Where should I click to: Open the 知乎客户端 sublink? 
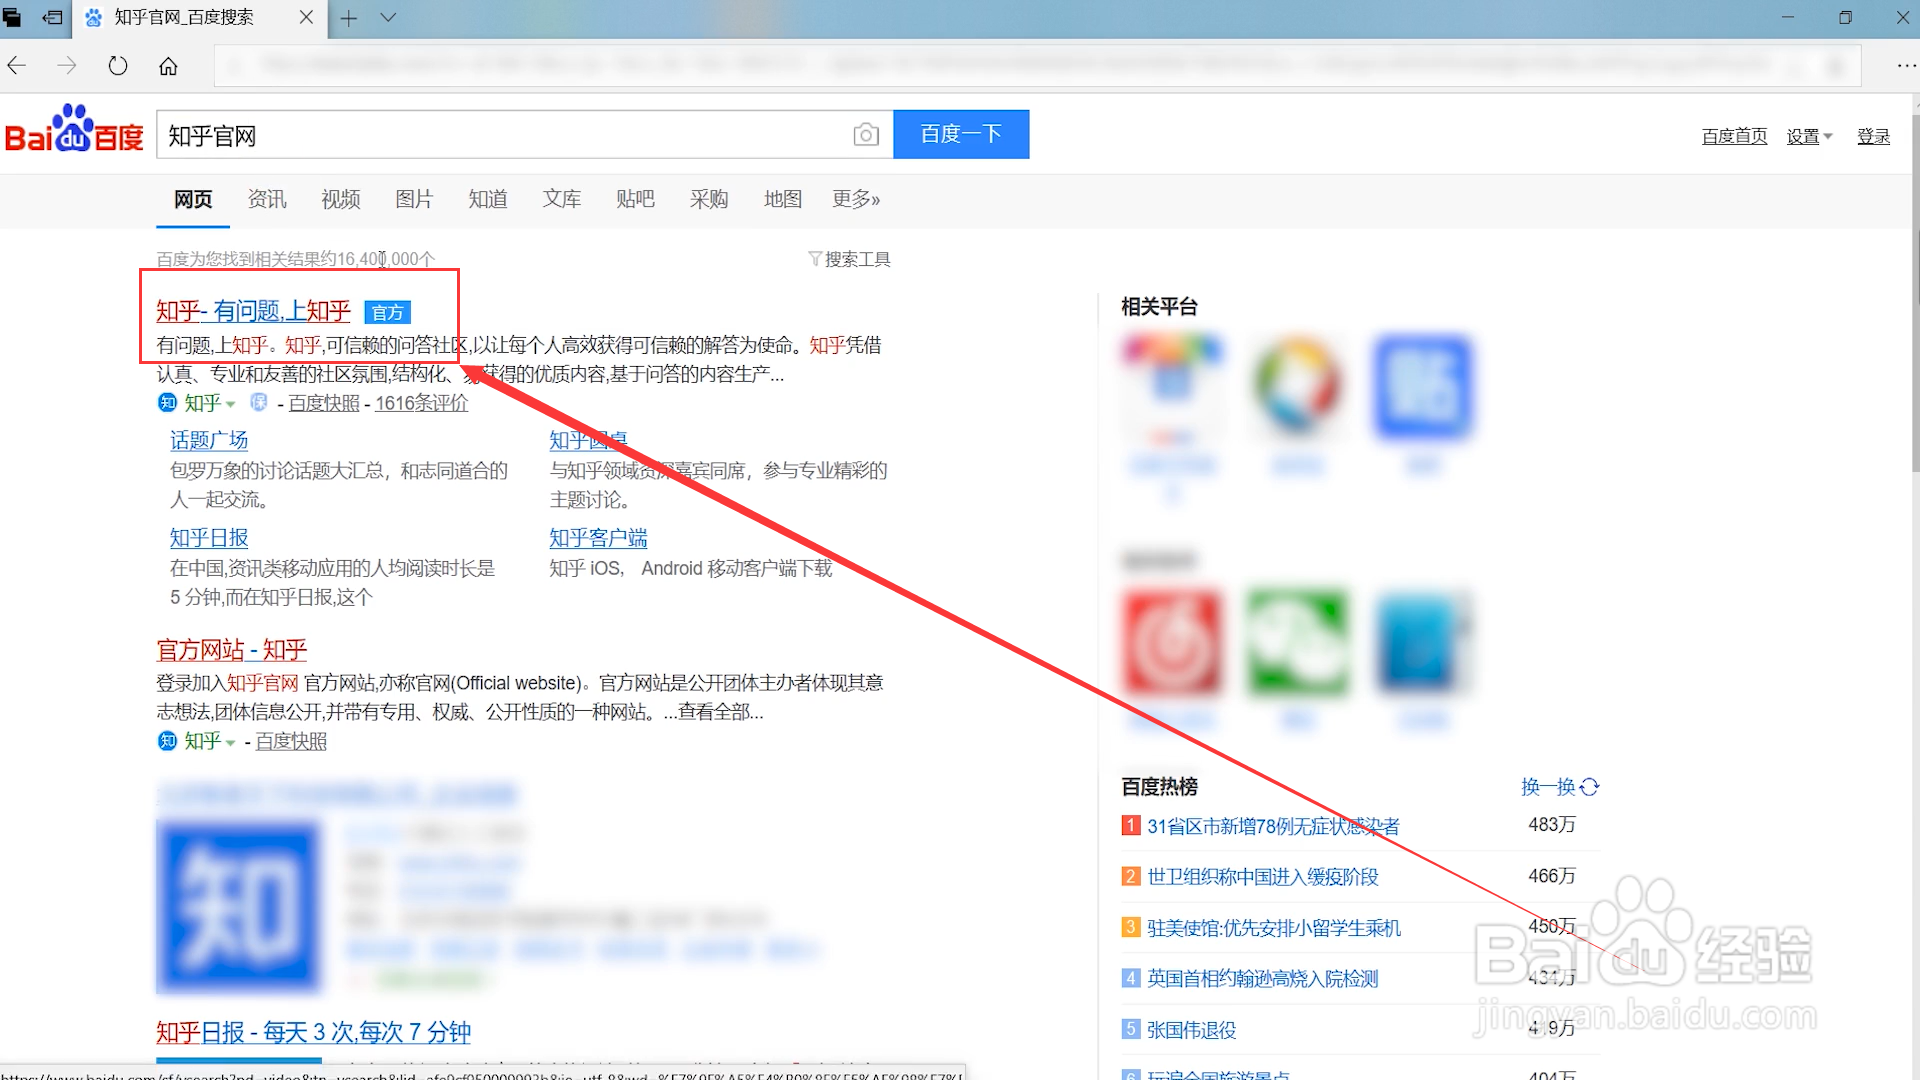[x=598, y=538]
